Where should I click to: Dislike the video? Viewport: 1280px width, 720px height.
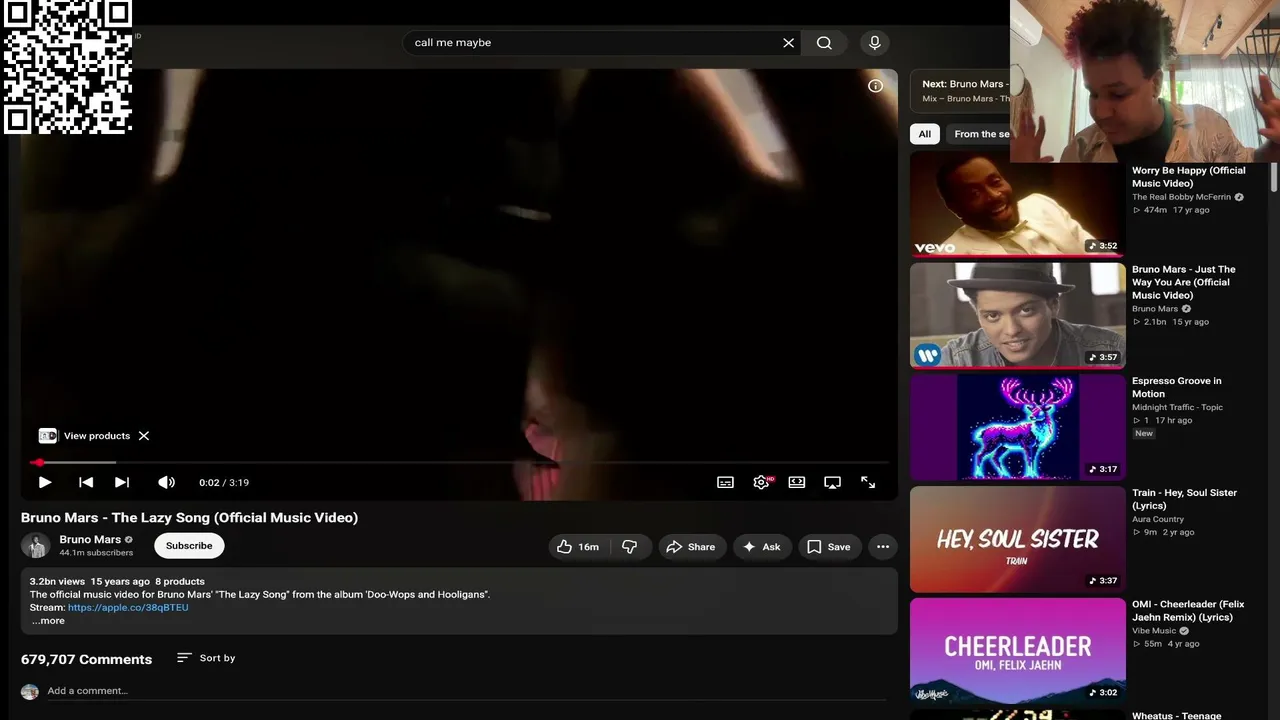(x=630, y=547)
